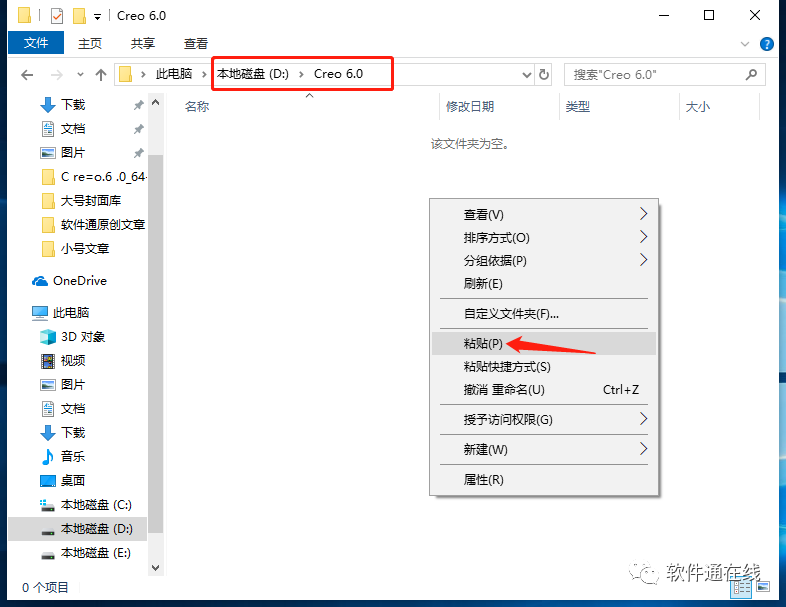The image size is (786, 607).
Task: Open the 新建(W) submenu
Action: click(544, 450)
